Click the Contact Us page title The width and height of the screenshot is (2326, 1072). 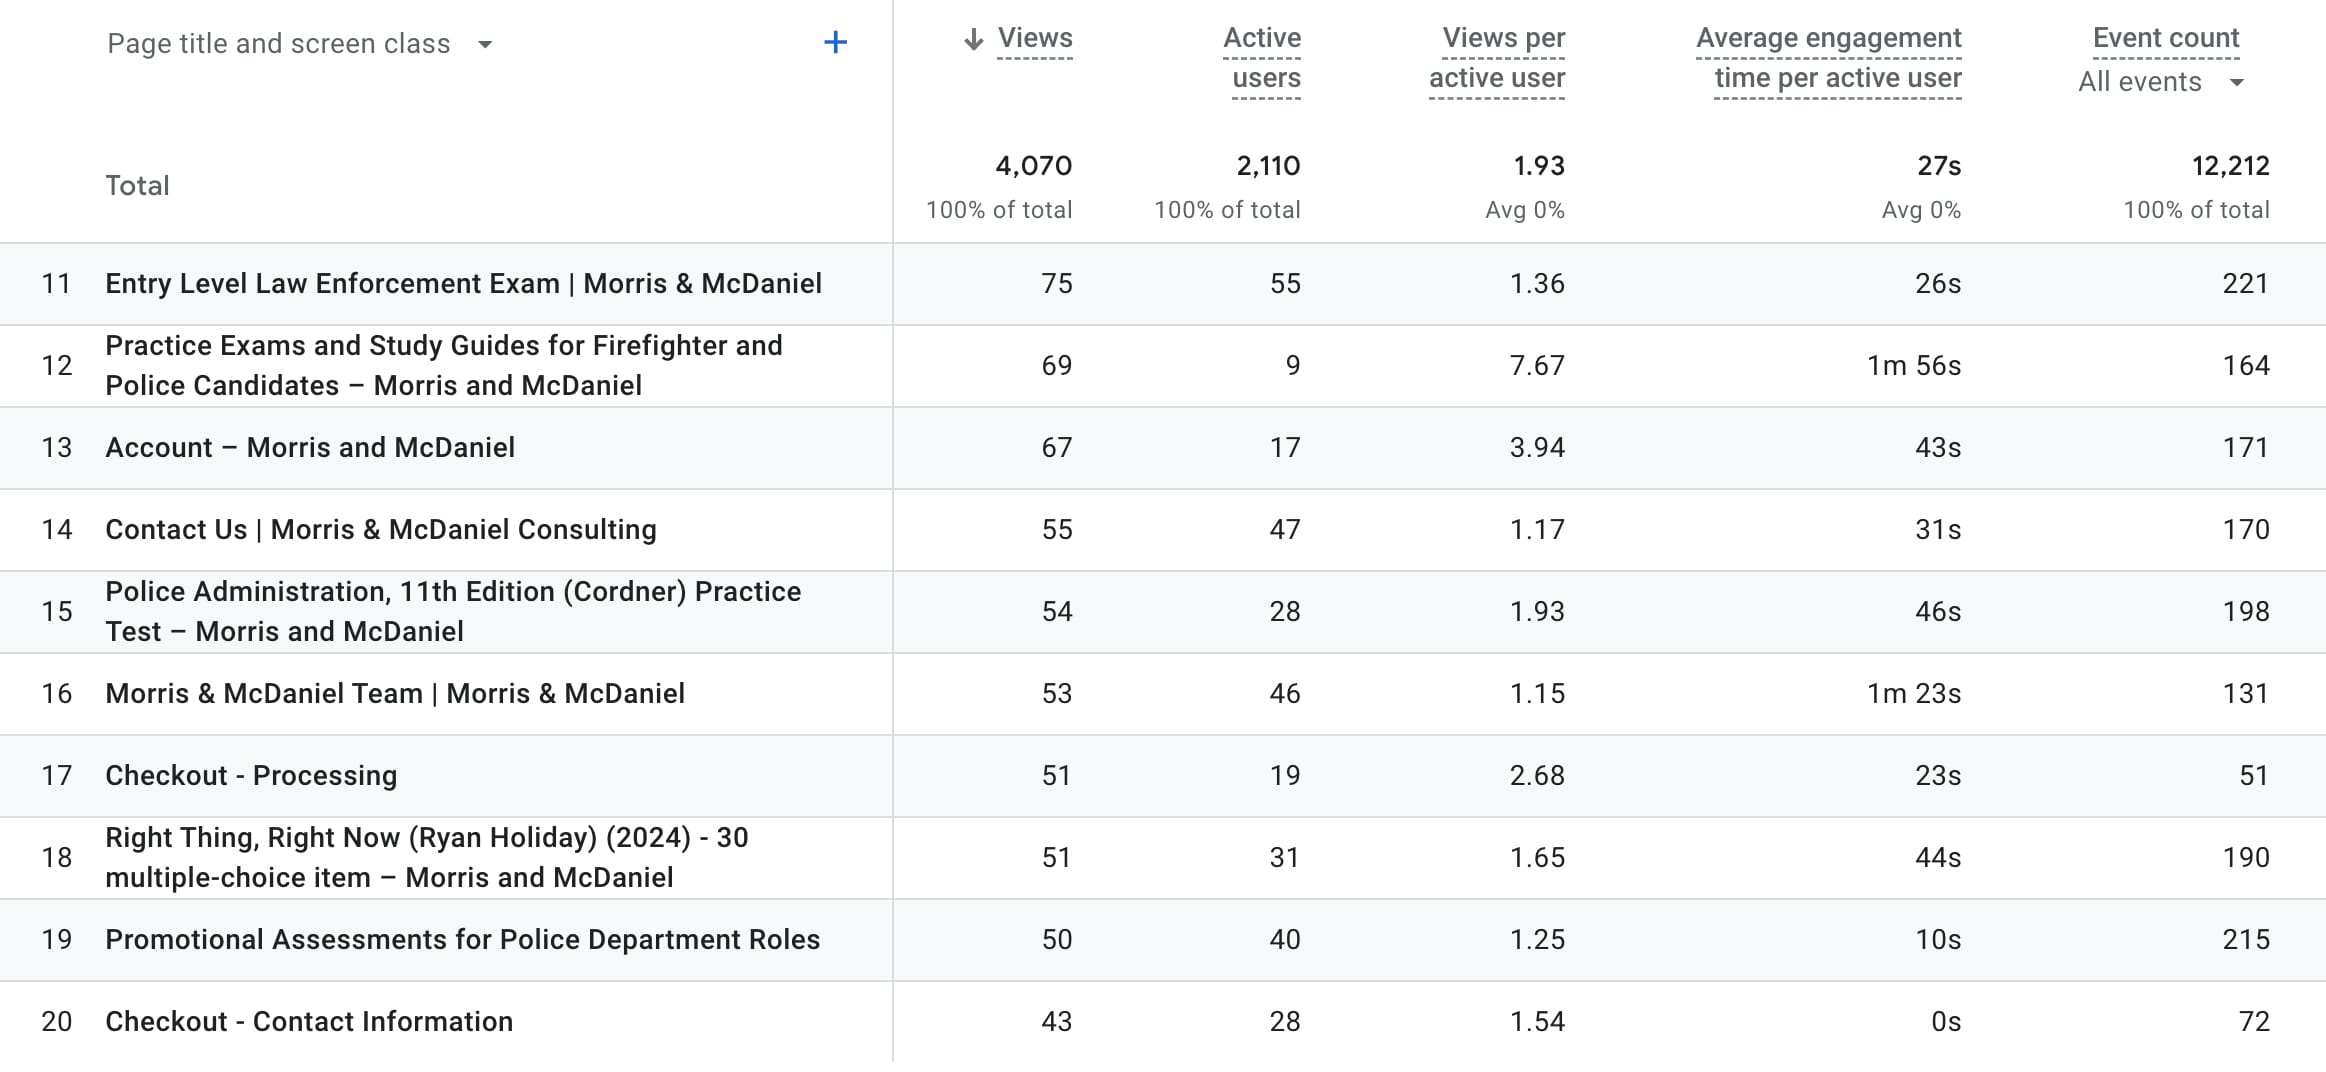[380, 530]
